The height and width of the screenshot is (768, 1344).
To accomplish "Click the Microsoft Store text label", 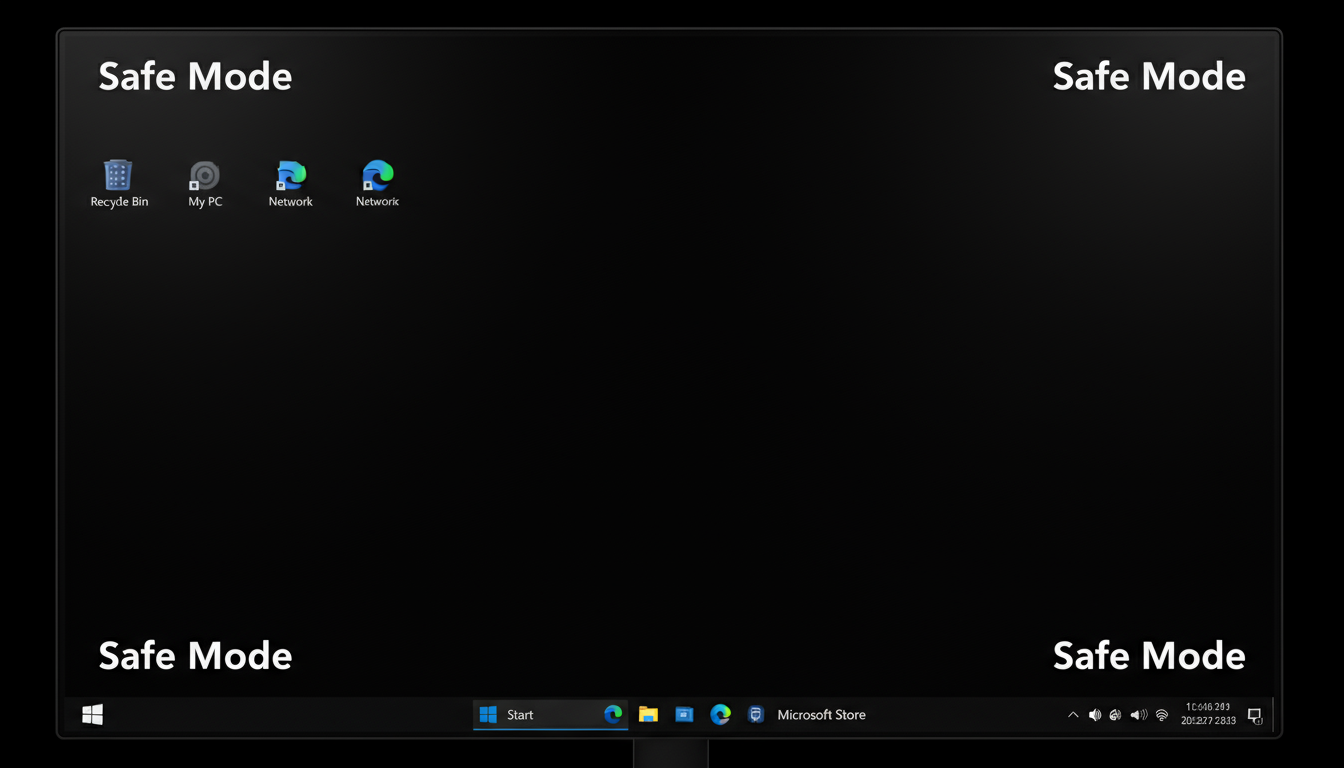I will point(821,715).
